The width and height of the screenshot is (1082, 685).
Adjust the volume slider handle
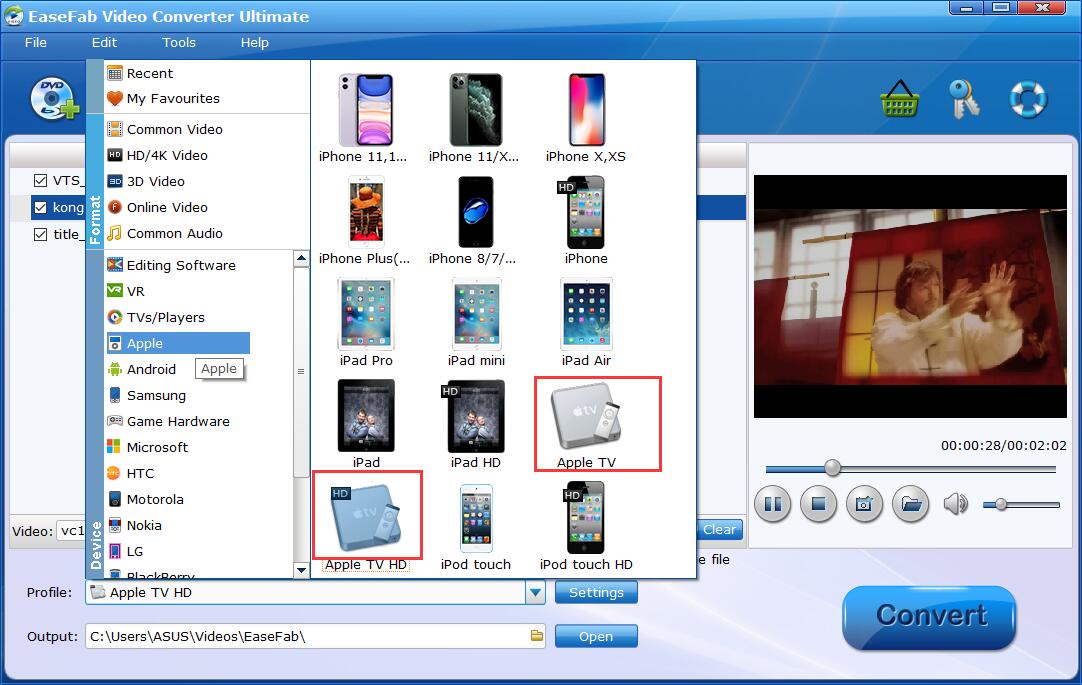click(1001, 504)
